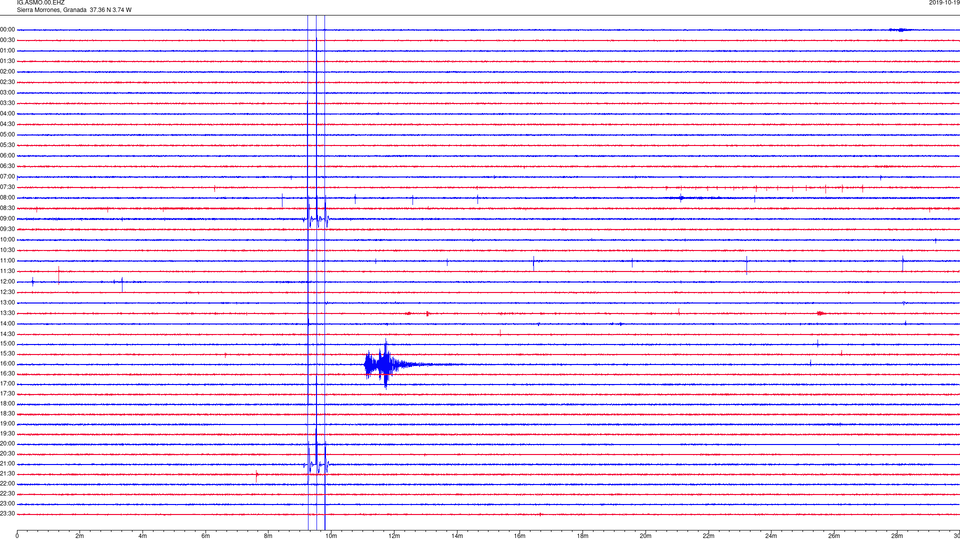The height and width of the screenshot is (540, 960).
Task: Select the 02:30 time row label
Action: (7, 82)
